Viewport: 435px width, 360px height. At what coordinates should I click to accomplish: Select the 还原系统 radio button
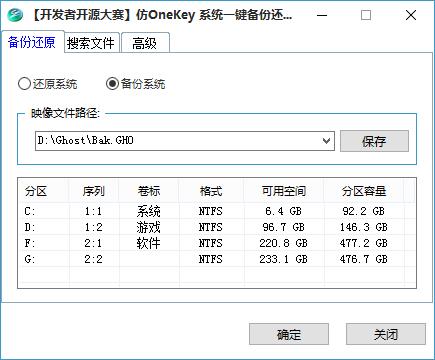tap(24, 84)
